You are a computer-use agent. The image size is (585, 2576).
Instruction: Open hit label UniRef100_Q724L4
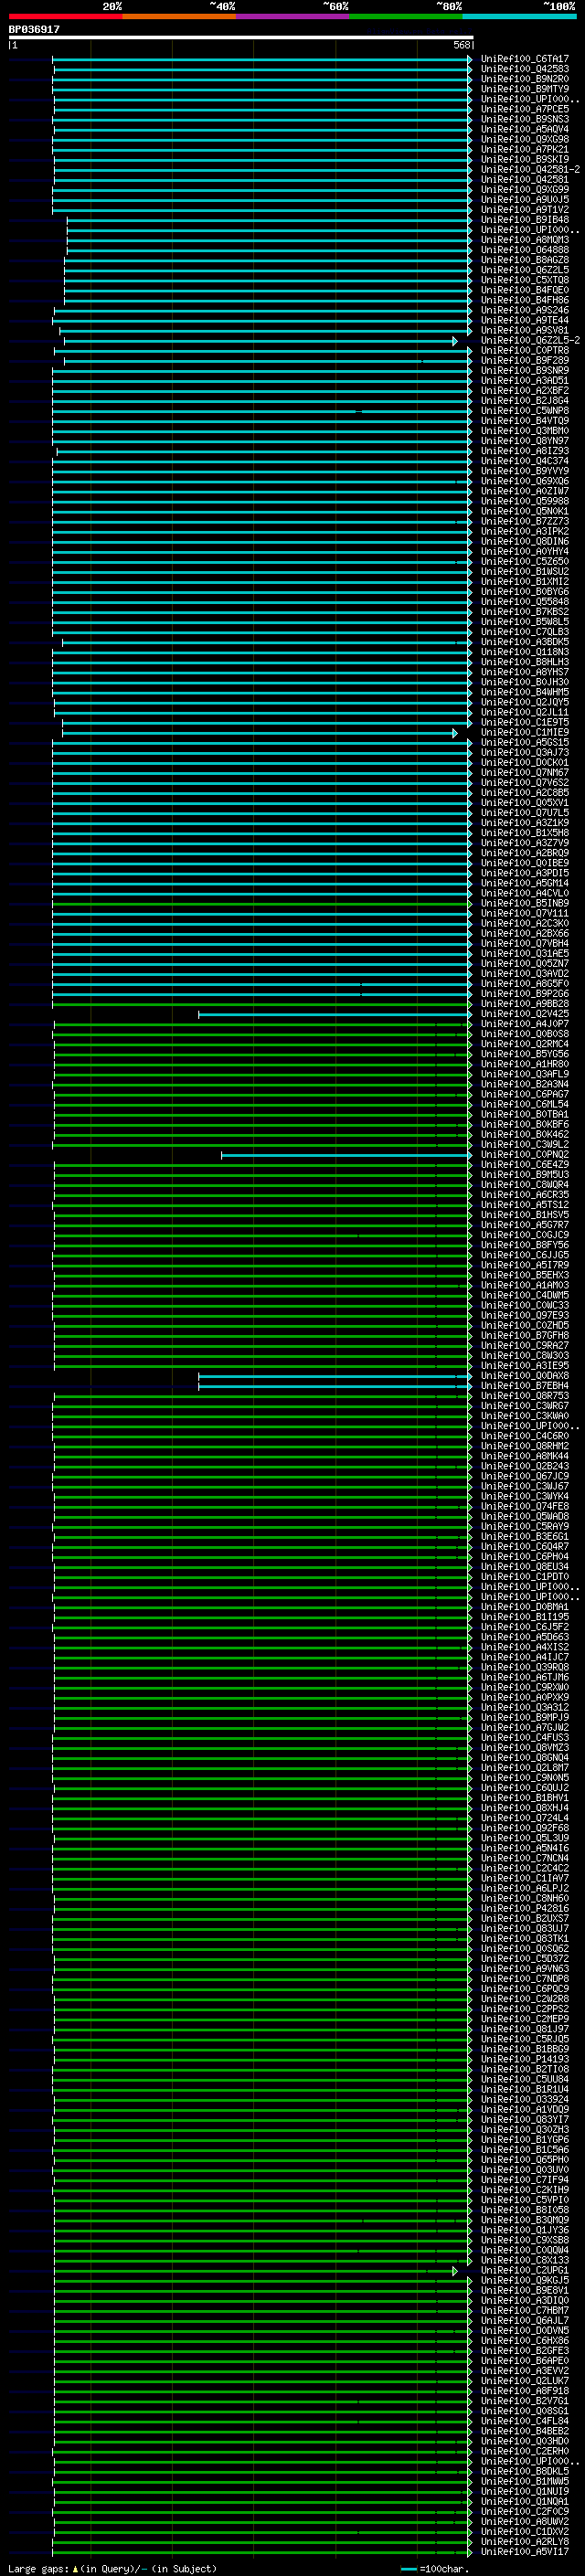(x=525, y=1818)
